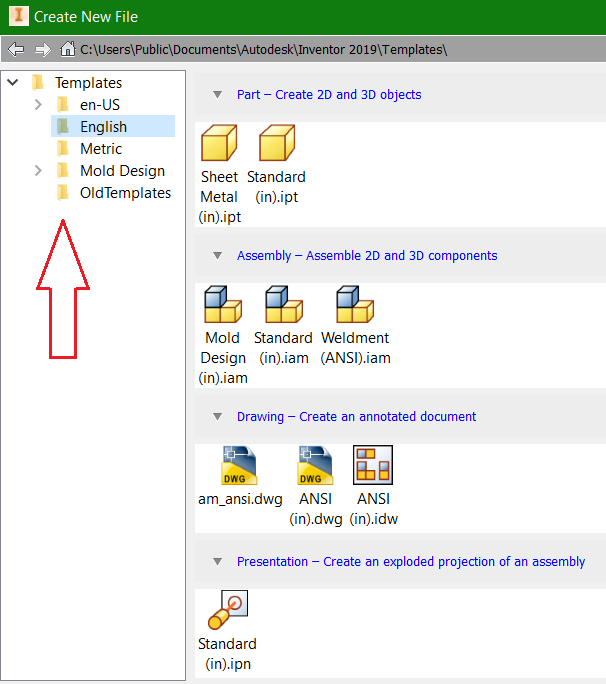Click the Part – Create 2D and 3D objects heading
The image size is (606, 684).
(329, 95)
